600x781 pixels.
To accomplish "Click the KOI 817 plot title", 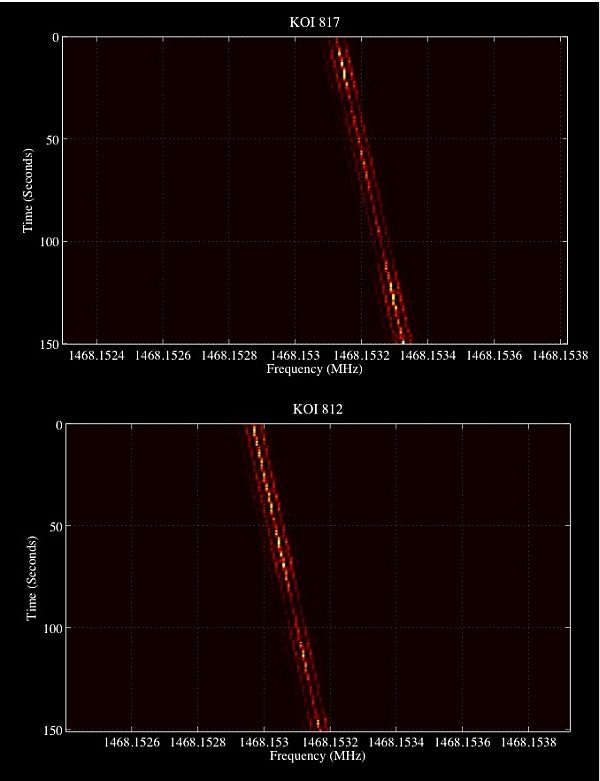I will pos(314,22).
